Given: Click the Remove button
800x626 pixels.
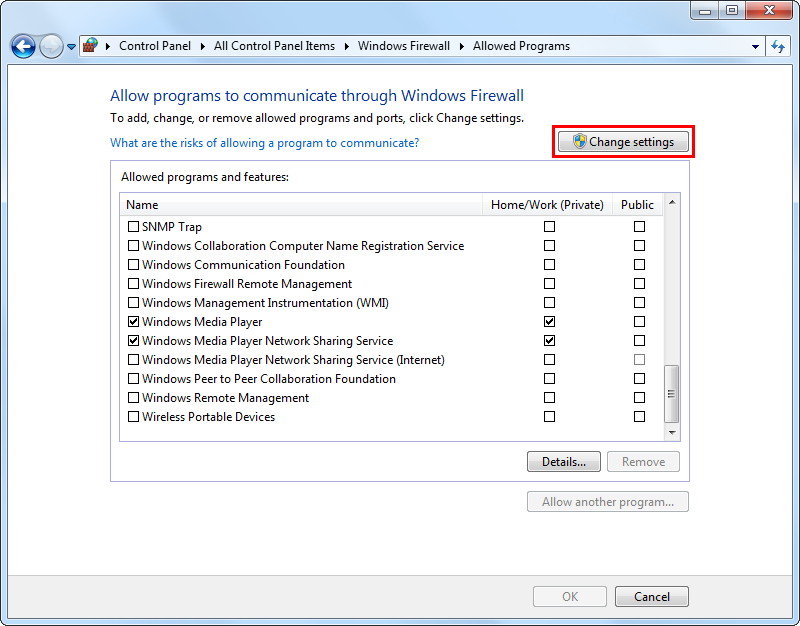Looking at the screenshot, I should pyautogui.click(x=643, y=462).
